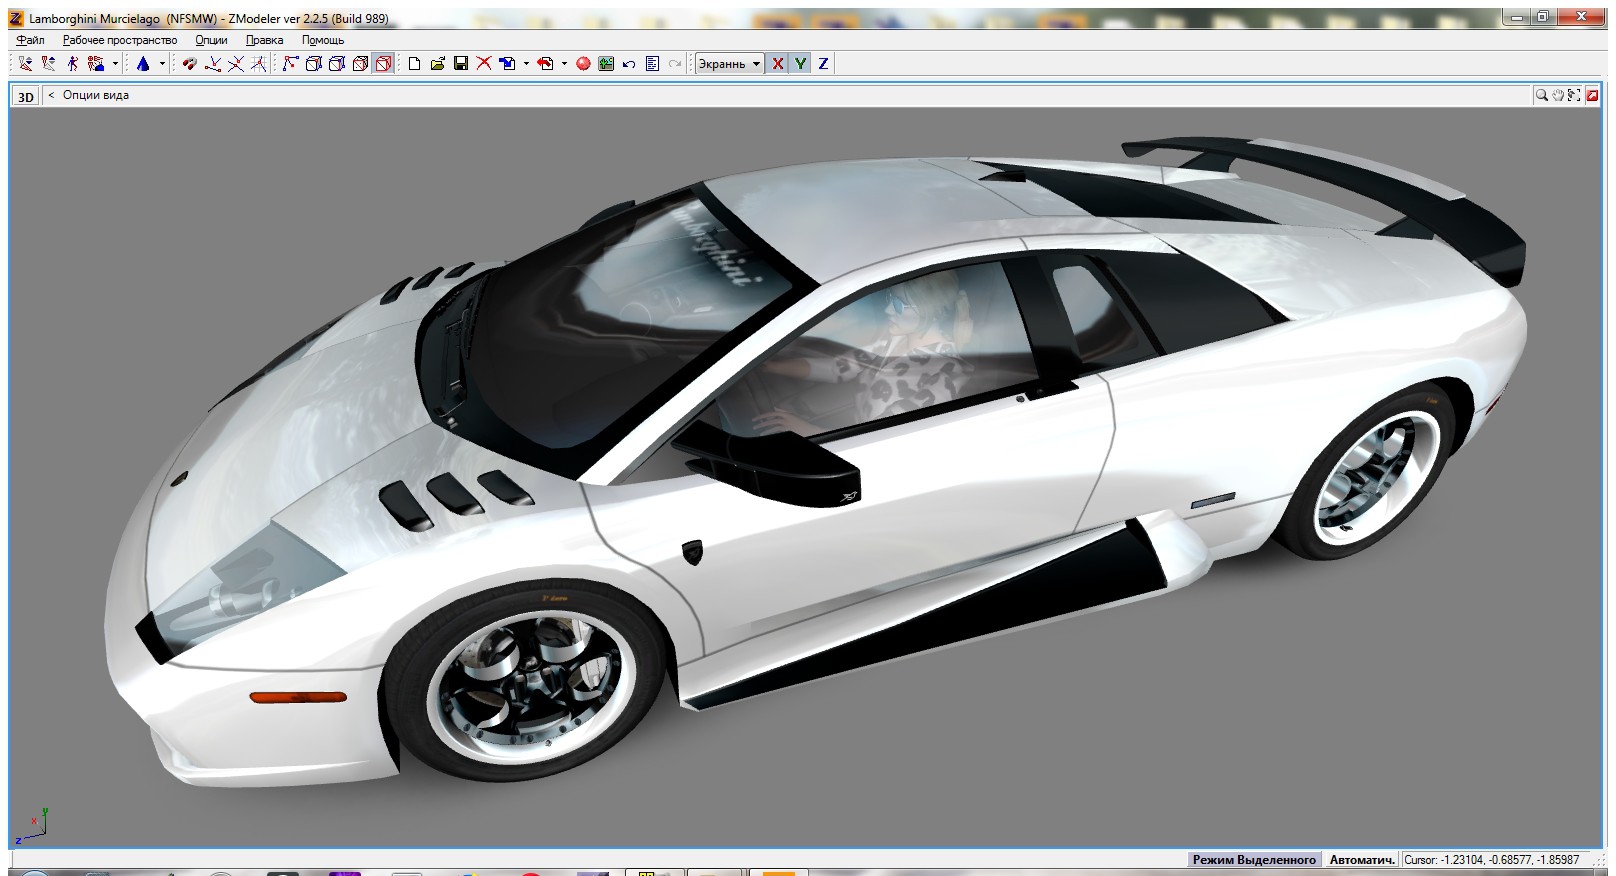This screenshot has width=1616, height=876.
Task: Switch to faces level cube icon
Action: (x=336, y=63)
